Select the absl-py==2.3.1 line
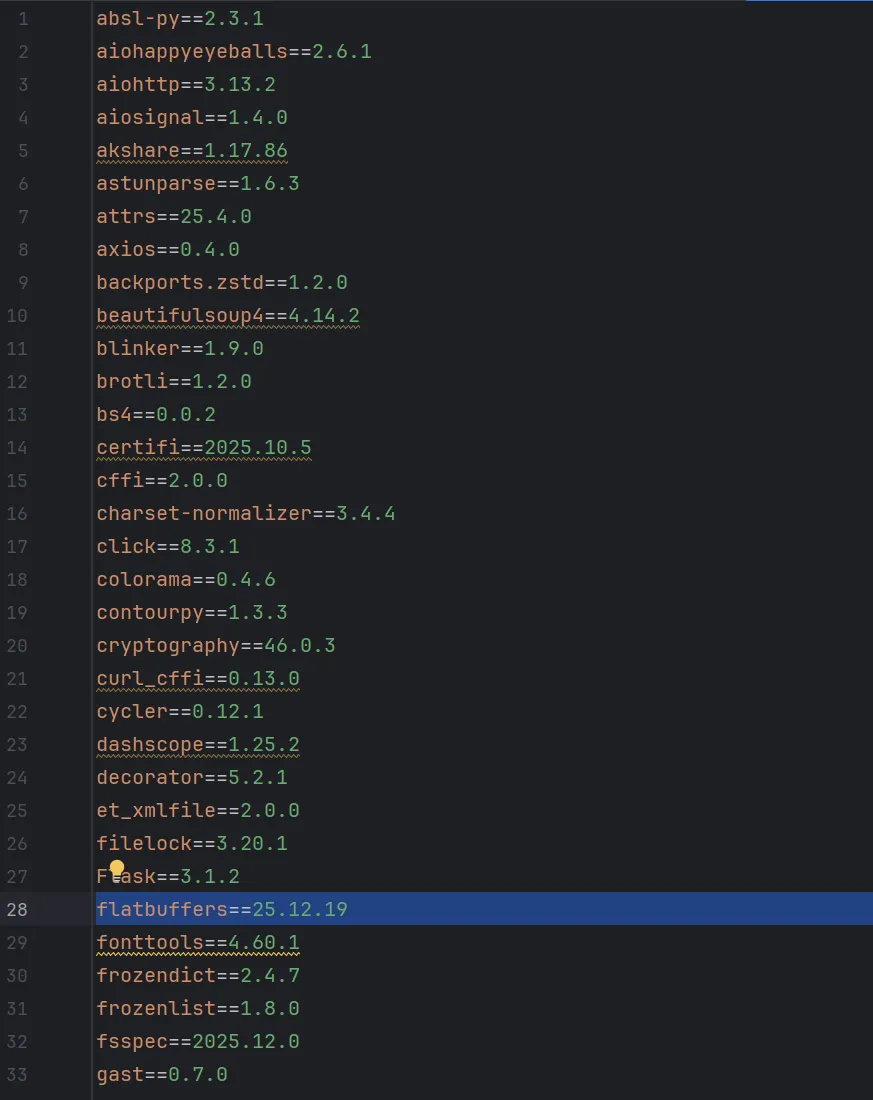 pyautogui.click(x=180, y=18)
